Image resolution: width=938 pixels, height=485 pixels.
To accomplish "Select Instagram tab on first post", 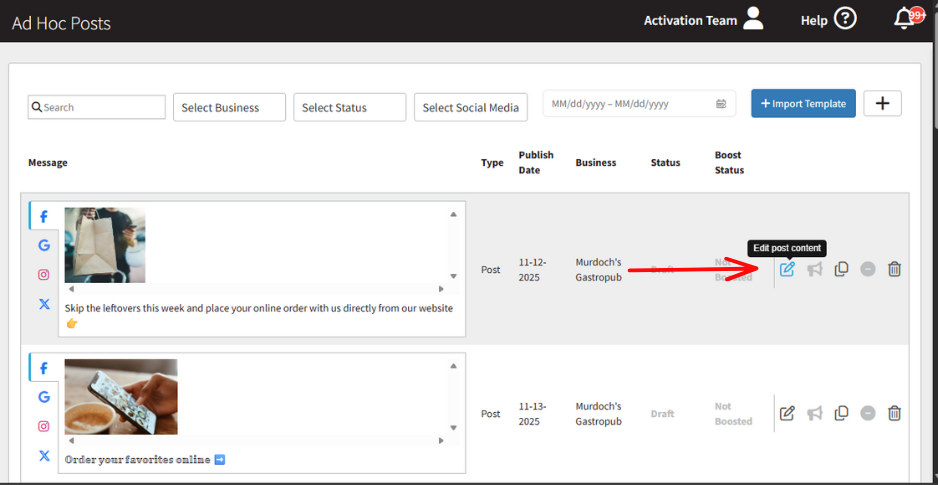I will tap(44, 274).
